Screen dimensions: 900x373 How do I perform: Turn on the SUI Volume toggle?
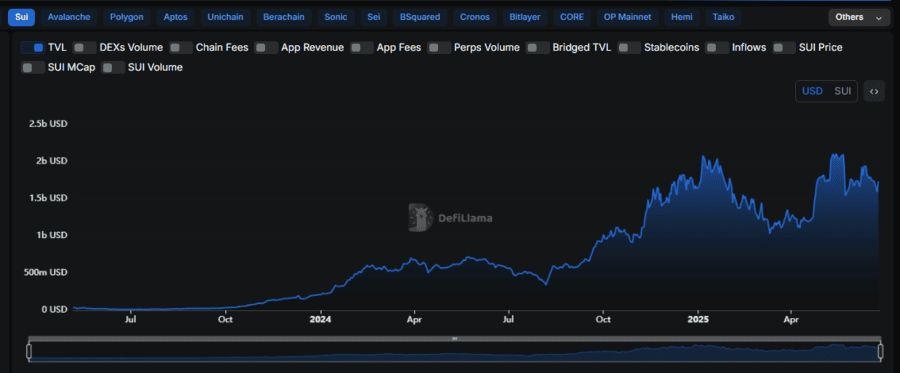tap(113, 68)
